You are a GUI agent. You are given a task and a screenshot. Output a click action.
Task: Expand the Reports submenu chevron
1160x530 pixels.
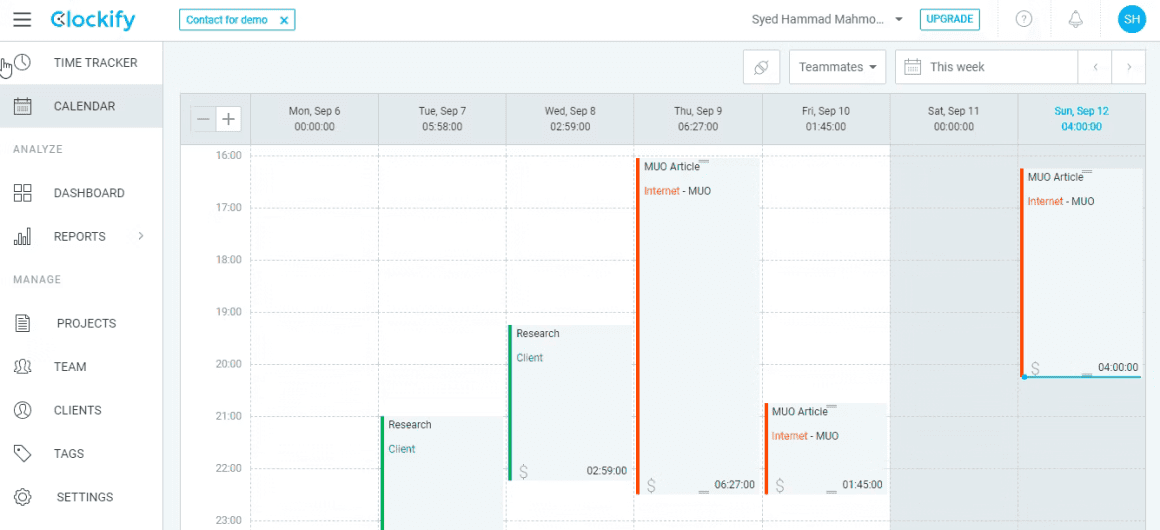(x=141, y=236)
